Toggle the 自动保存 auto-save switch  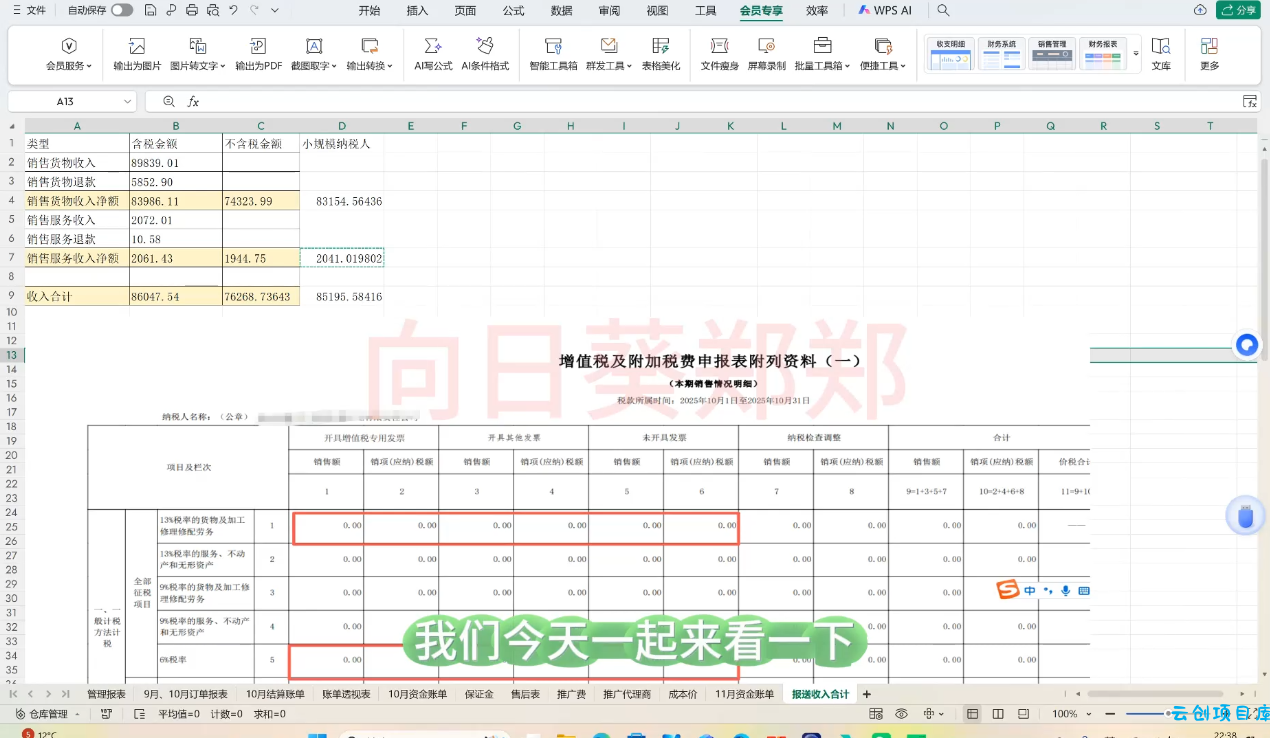(x=121, y=10)
